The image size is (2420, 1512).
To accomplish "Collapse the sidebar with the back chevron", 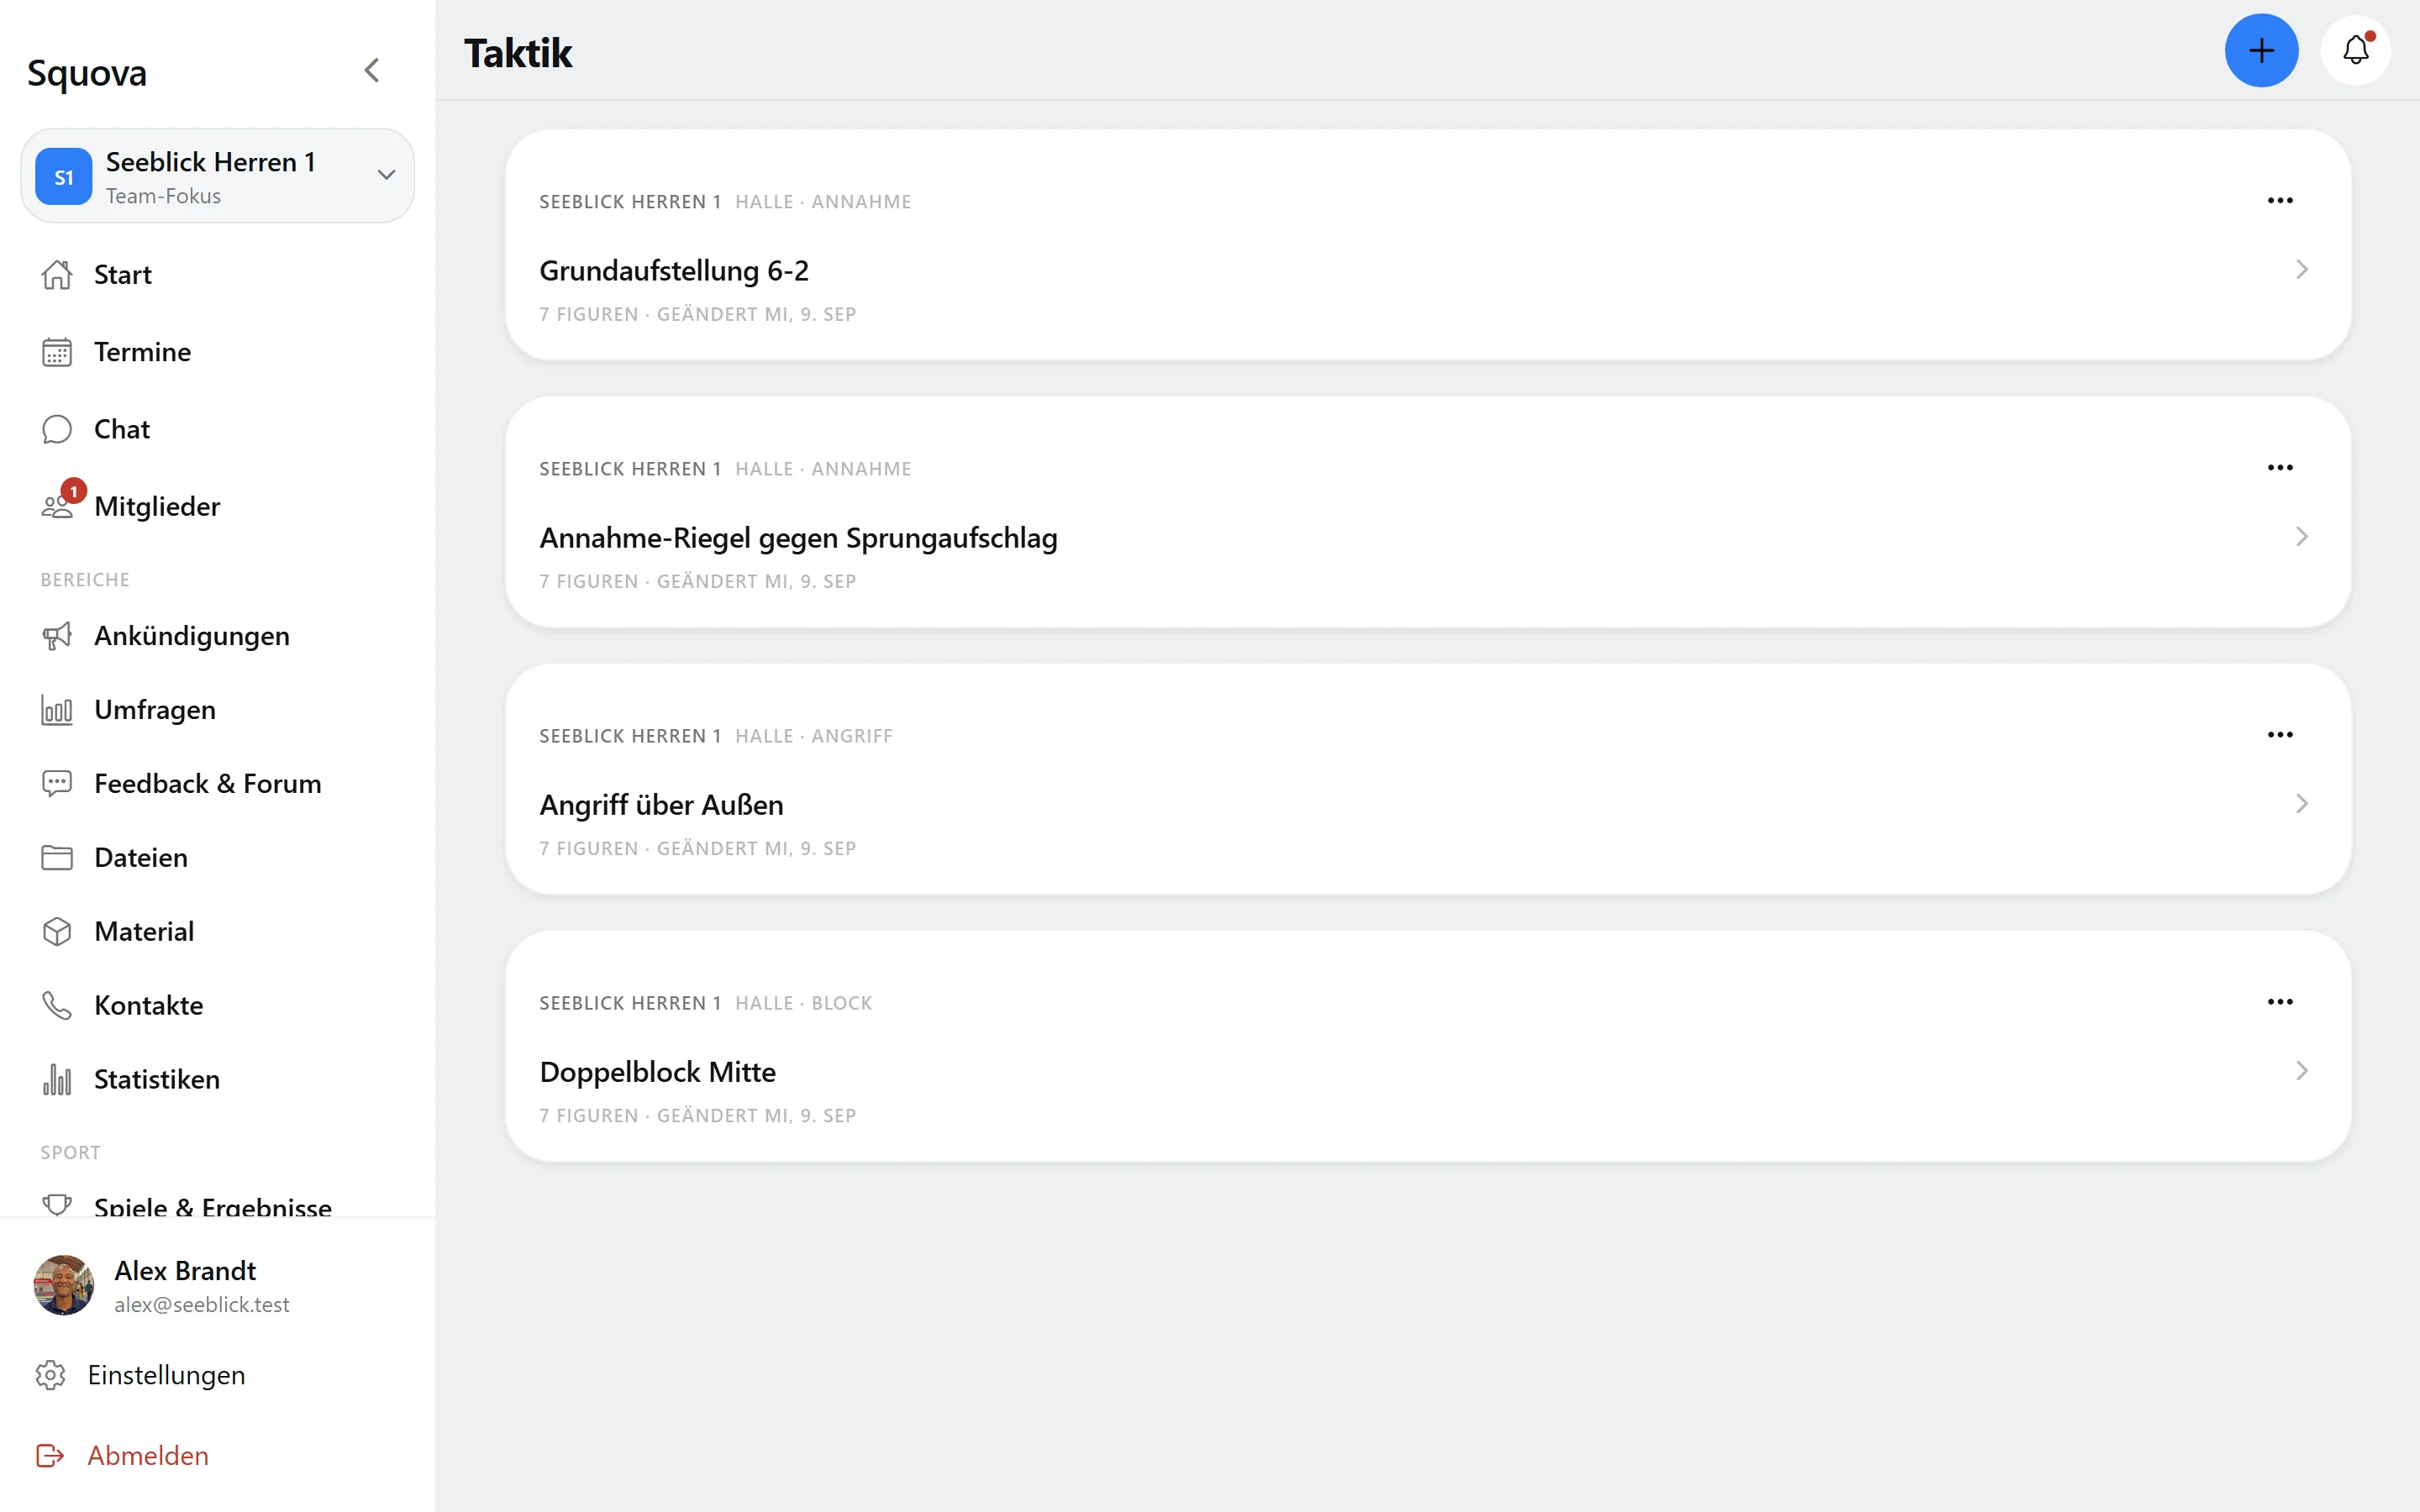I will click(372, 70).
